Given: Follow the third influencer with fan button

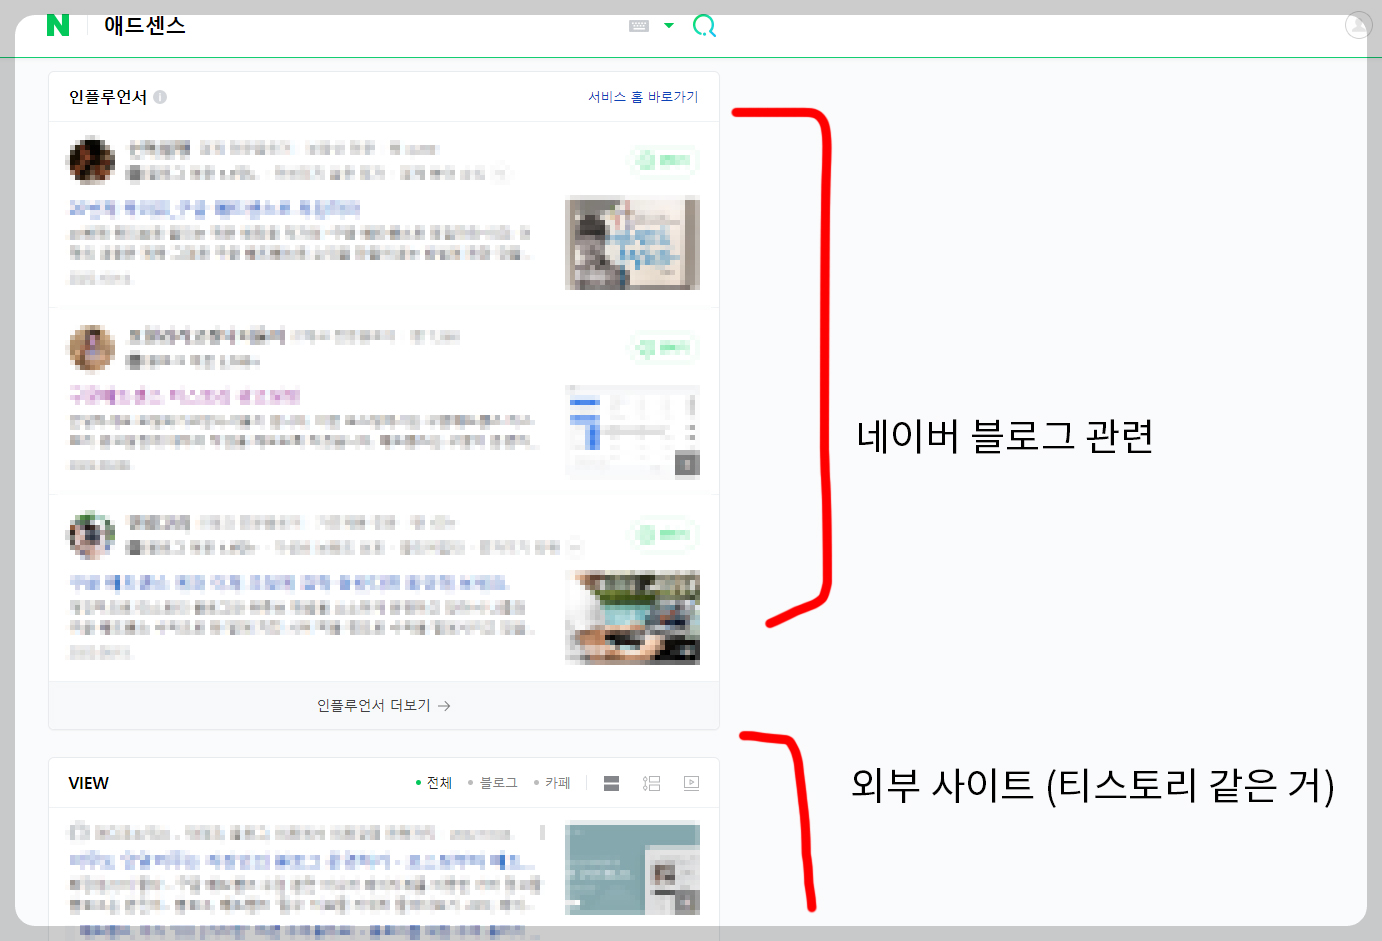Looking at the screenshot, I should (x=663, y=534).
